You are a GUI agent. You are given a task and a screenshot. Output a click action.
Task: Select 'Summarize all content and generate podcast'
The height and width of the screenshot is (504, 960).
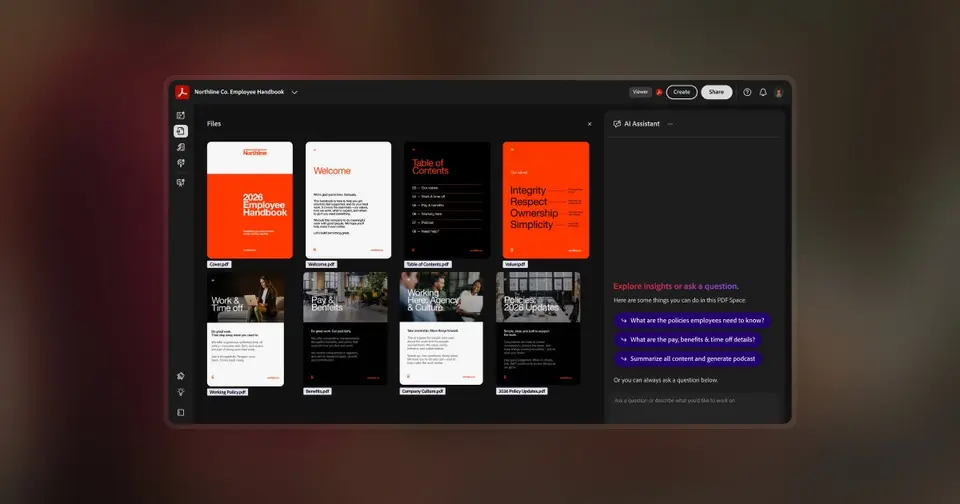[x=688, y=359]
